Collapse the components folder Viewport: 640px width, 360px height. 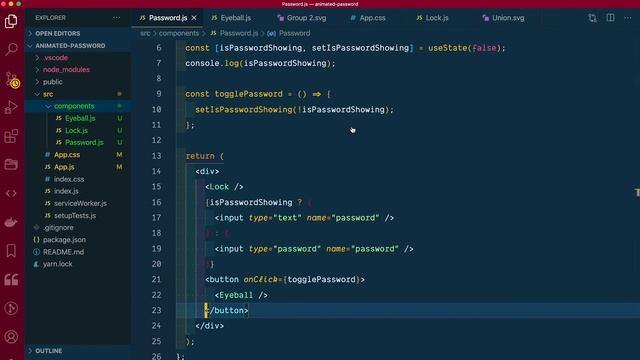click(x=74, y=106)
